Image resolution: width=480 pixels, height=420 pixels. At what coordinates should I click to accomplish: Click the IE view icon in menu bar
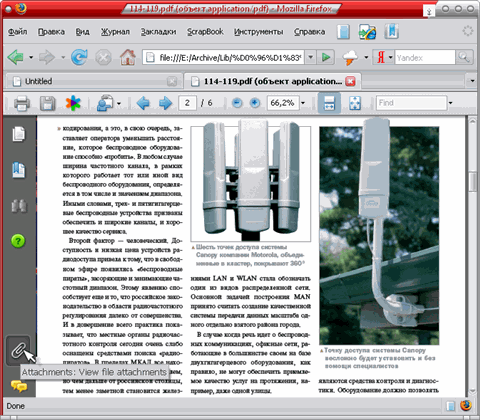[x=367, y=32]
